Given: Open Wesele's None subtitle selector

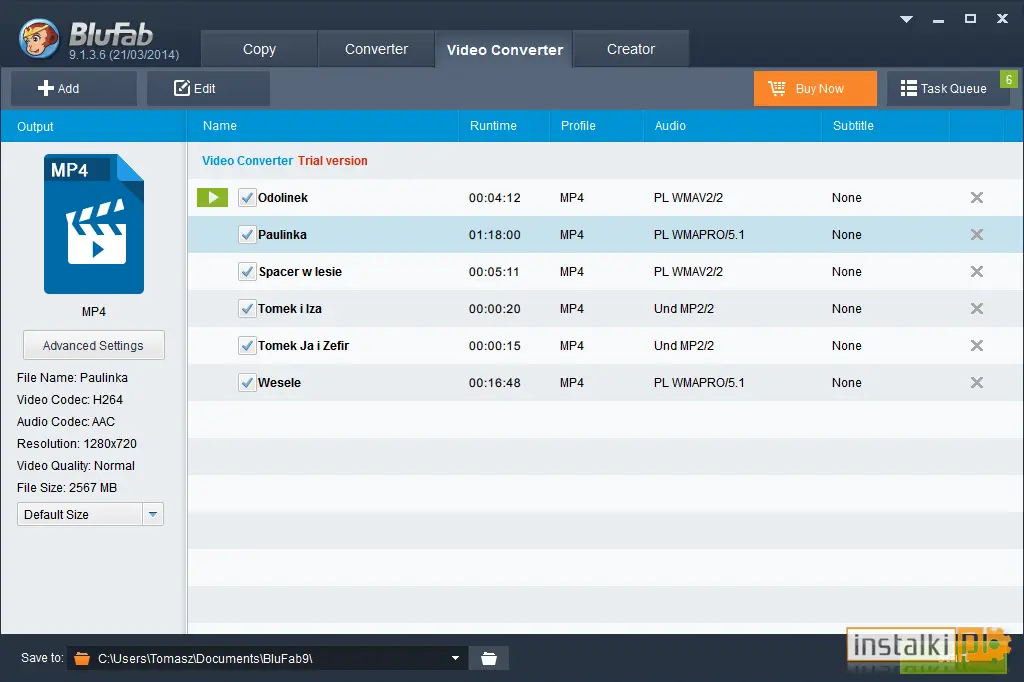Looking at the screenshot, I should point(846,383).
